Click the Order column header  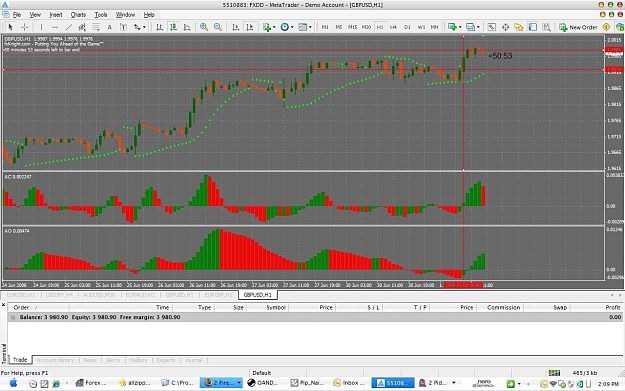[x=21, y=307]
